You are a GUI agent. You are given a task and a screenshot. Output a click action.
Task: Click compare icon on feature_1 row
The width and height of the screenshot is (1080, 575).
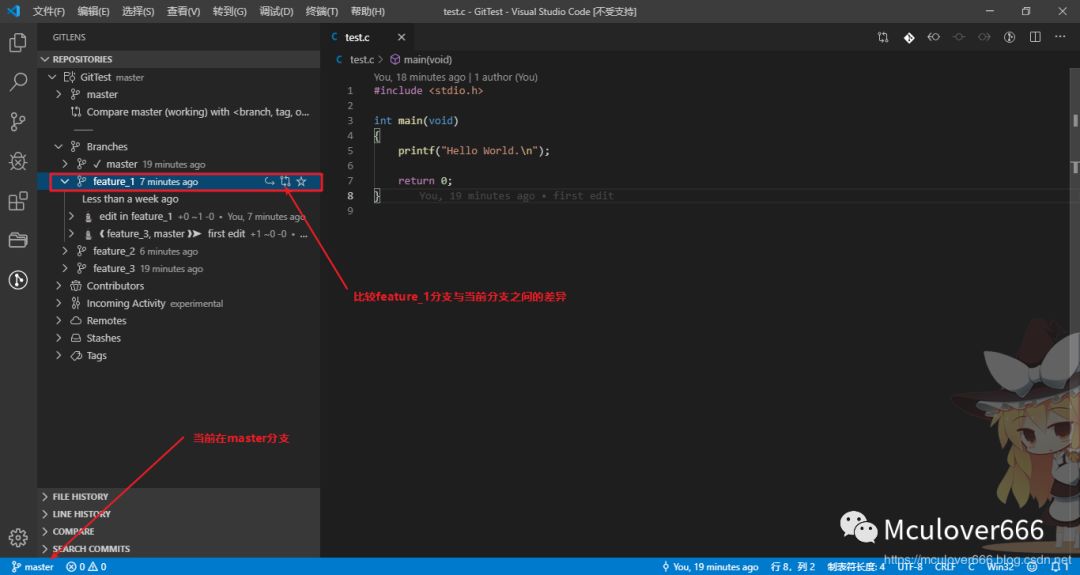[x=285, y=182]
